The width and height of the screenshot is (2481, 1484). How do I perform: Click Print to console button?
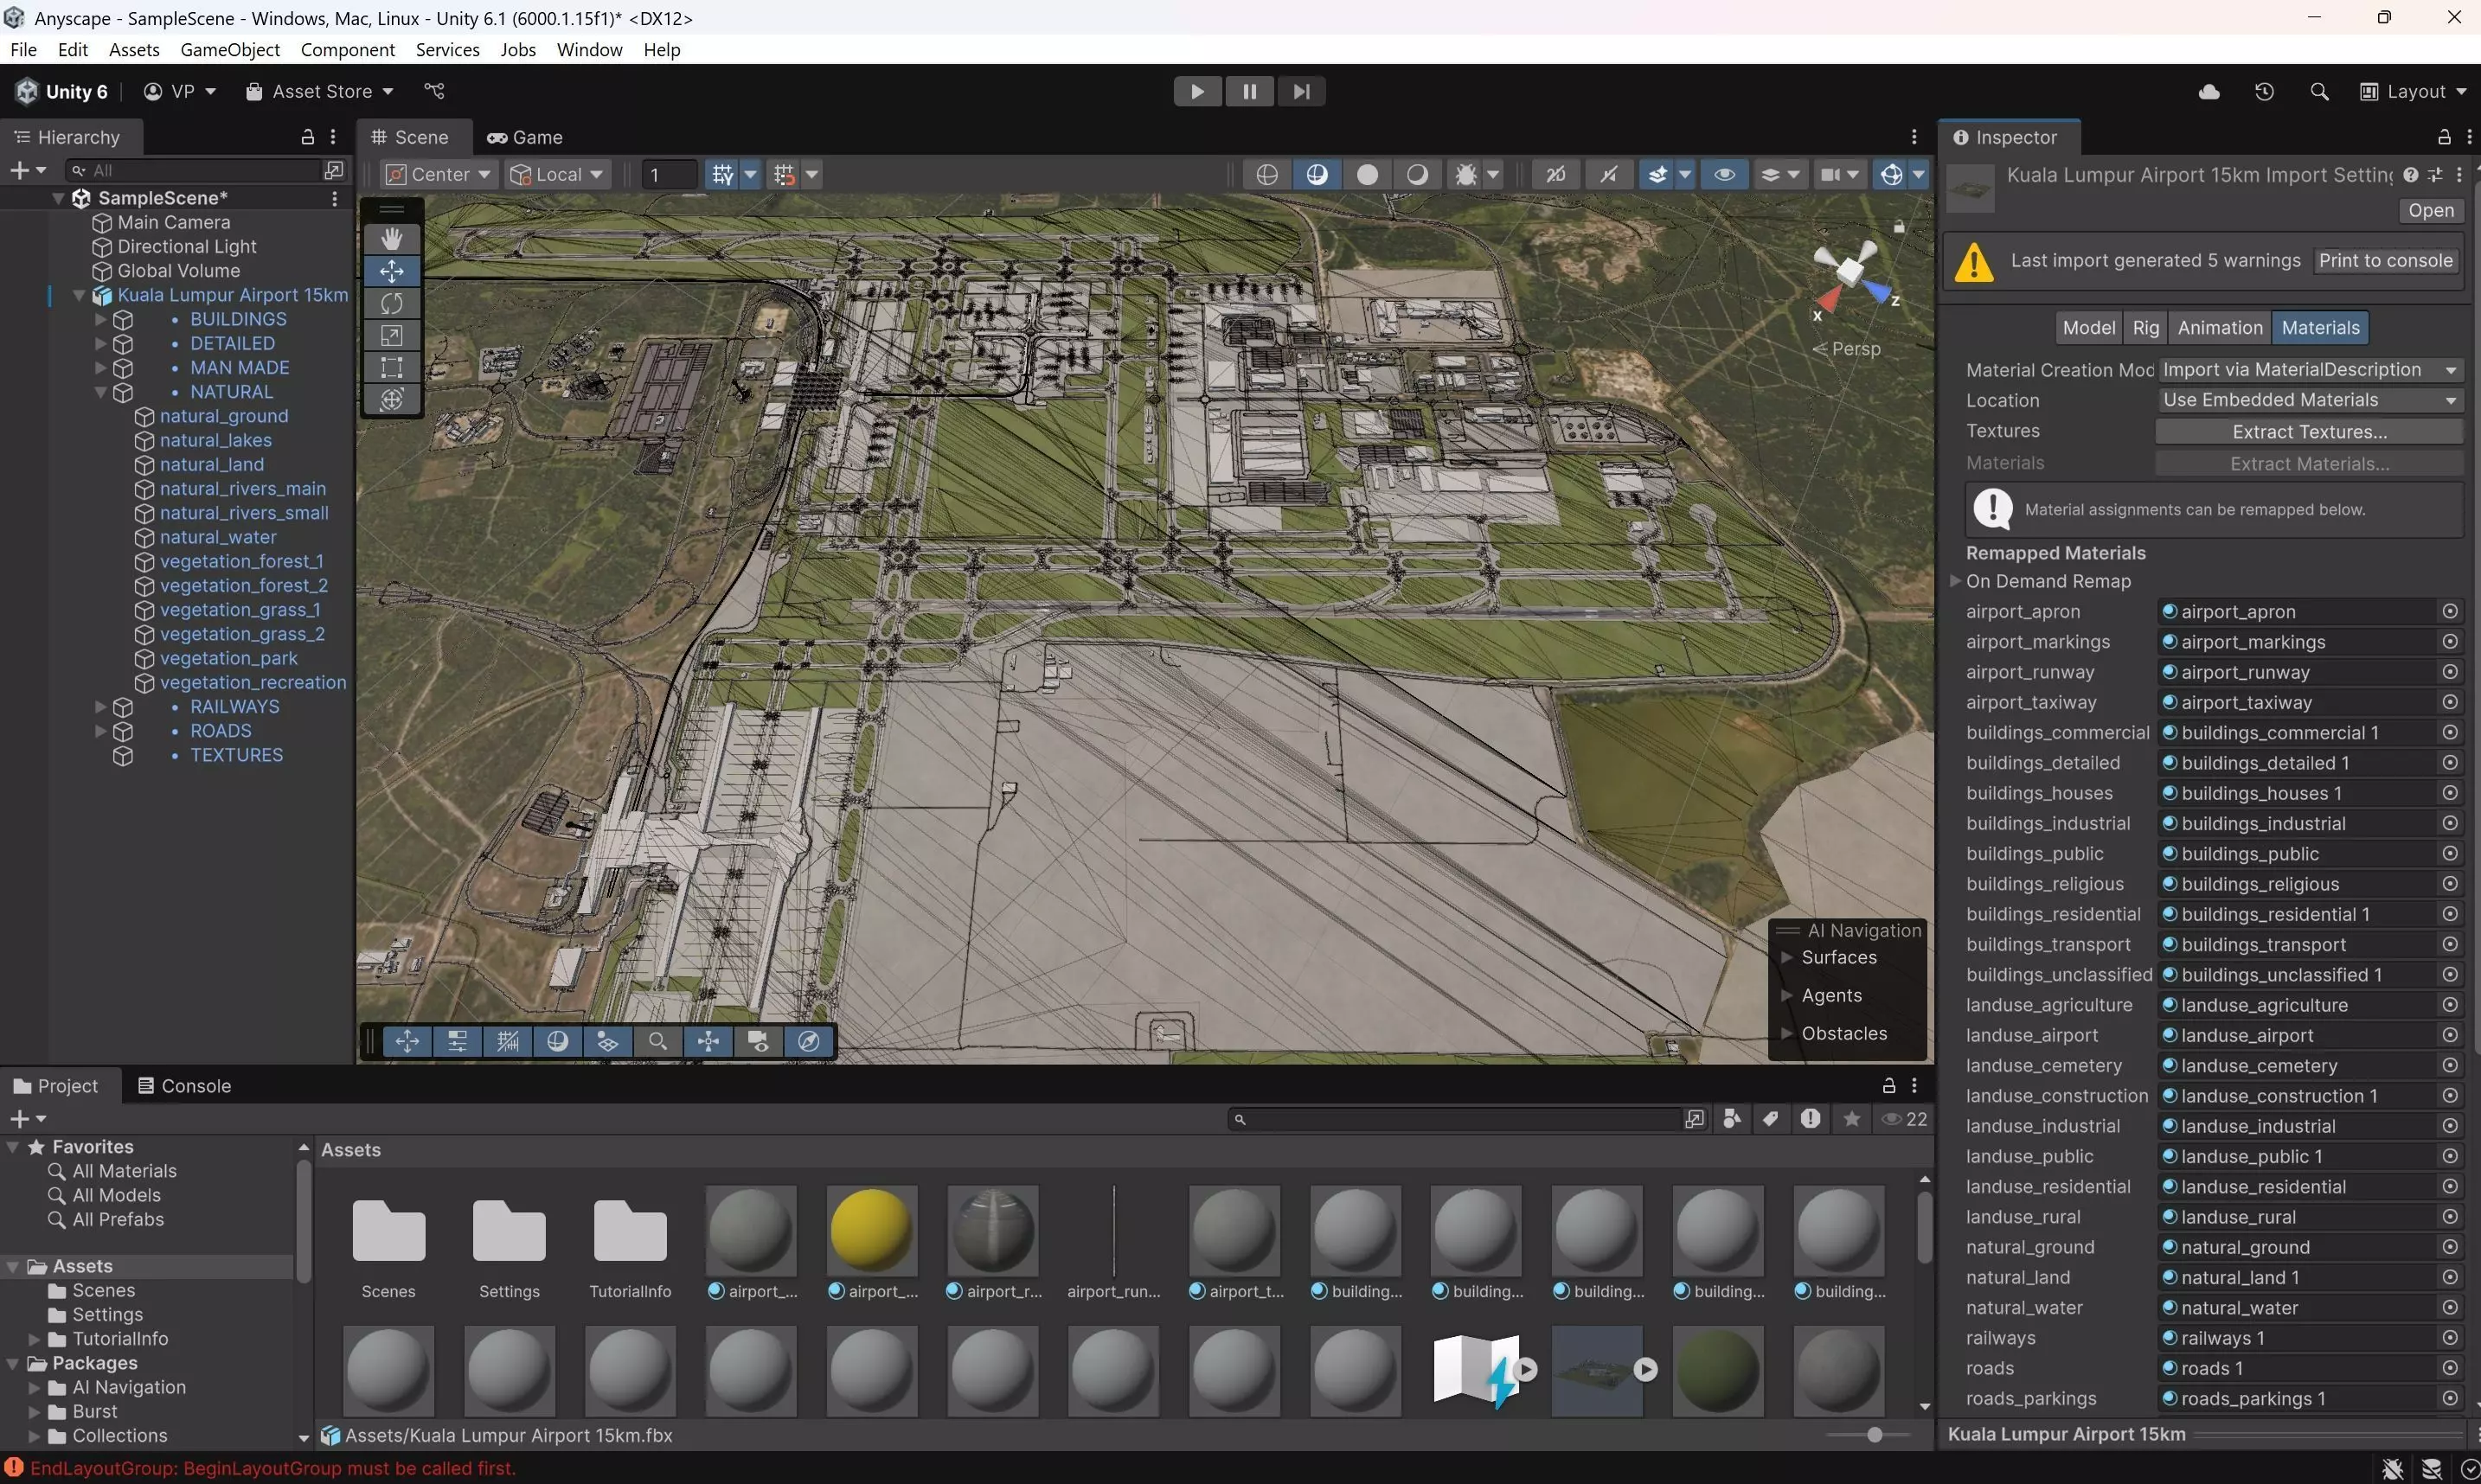pos(2385,261)
